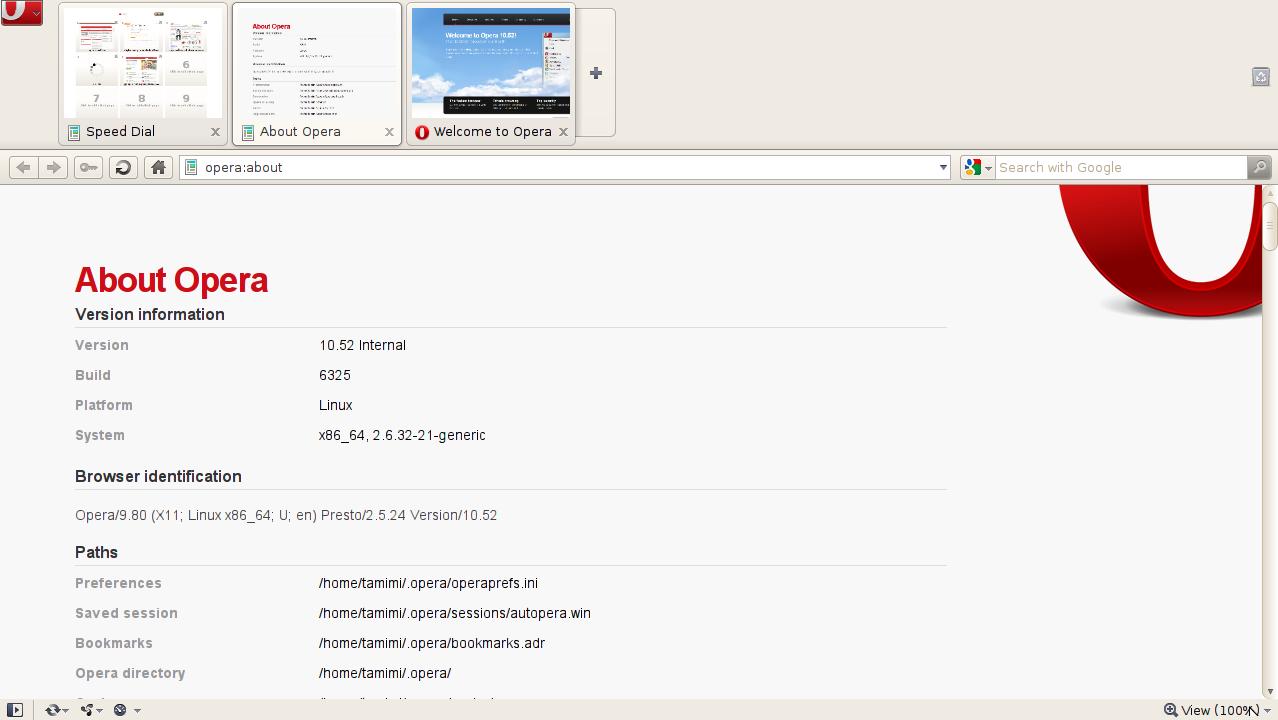Click the Opera Link sync icon
The image size is (1278, 720).
click(52, 710)
